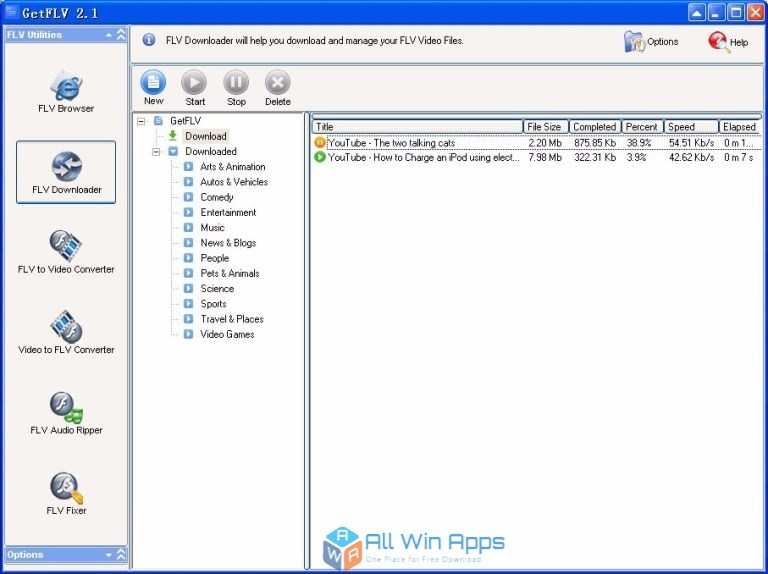Screen dimensions: 768x574
Task: Launch the FLV Audio Ripper
Action: [x=66, y=413]
